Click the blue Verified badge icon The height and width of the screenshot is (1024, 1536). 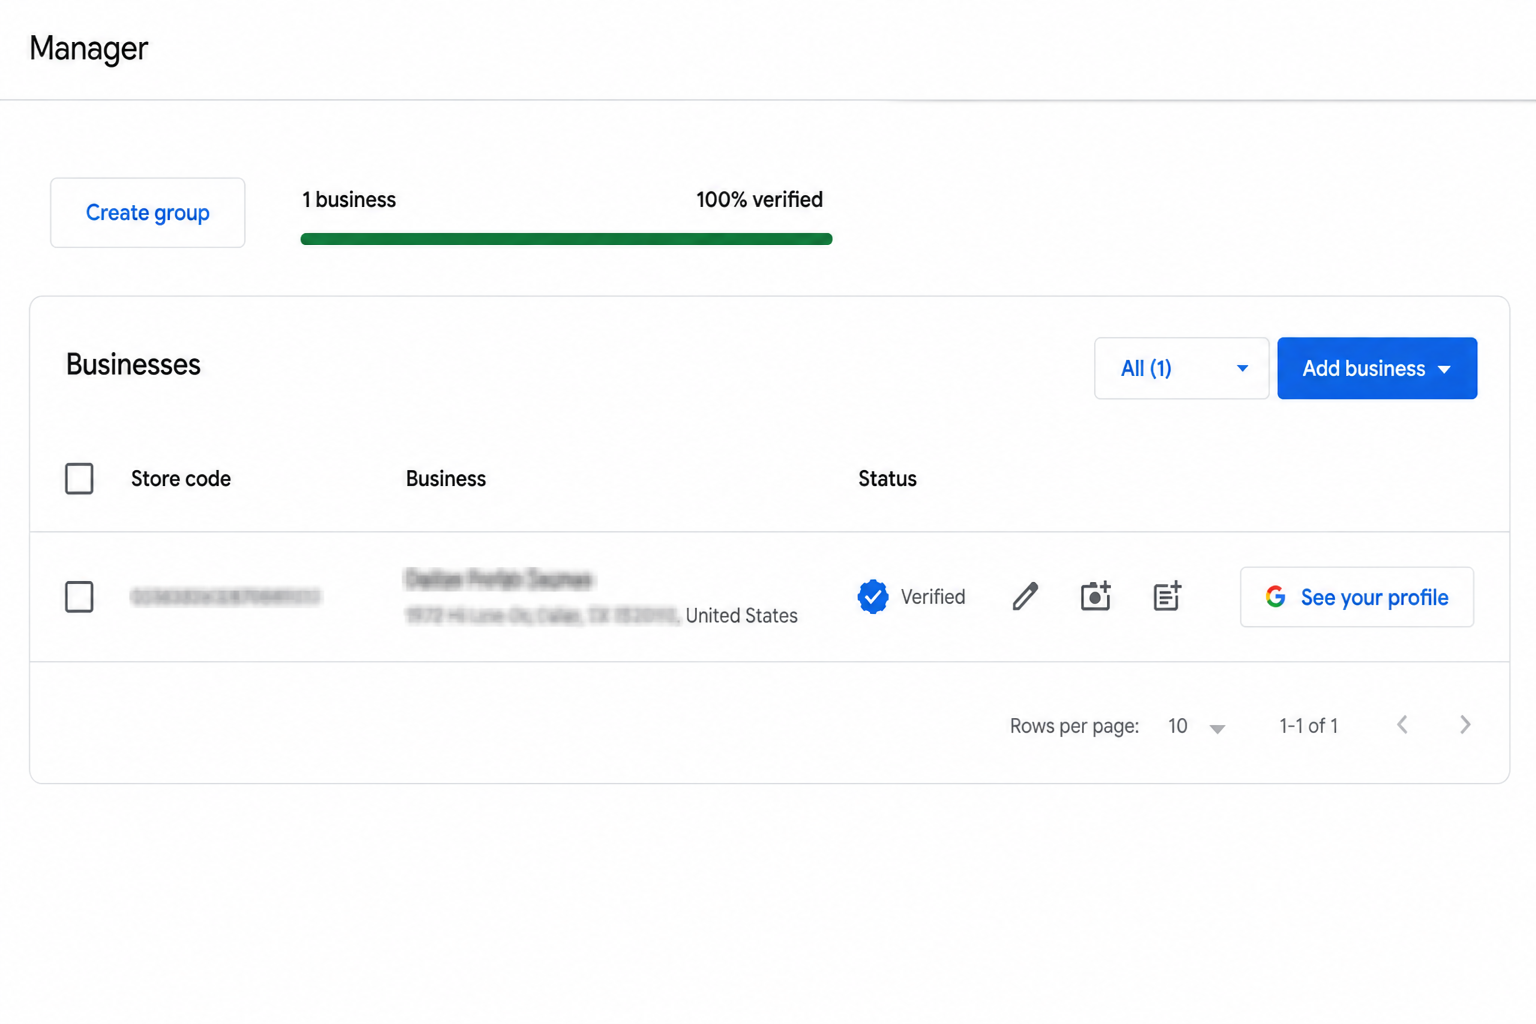click(x=873, y=597)
